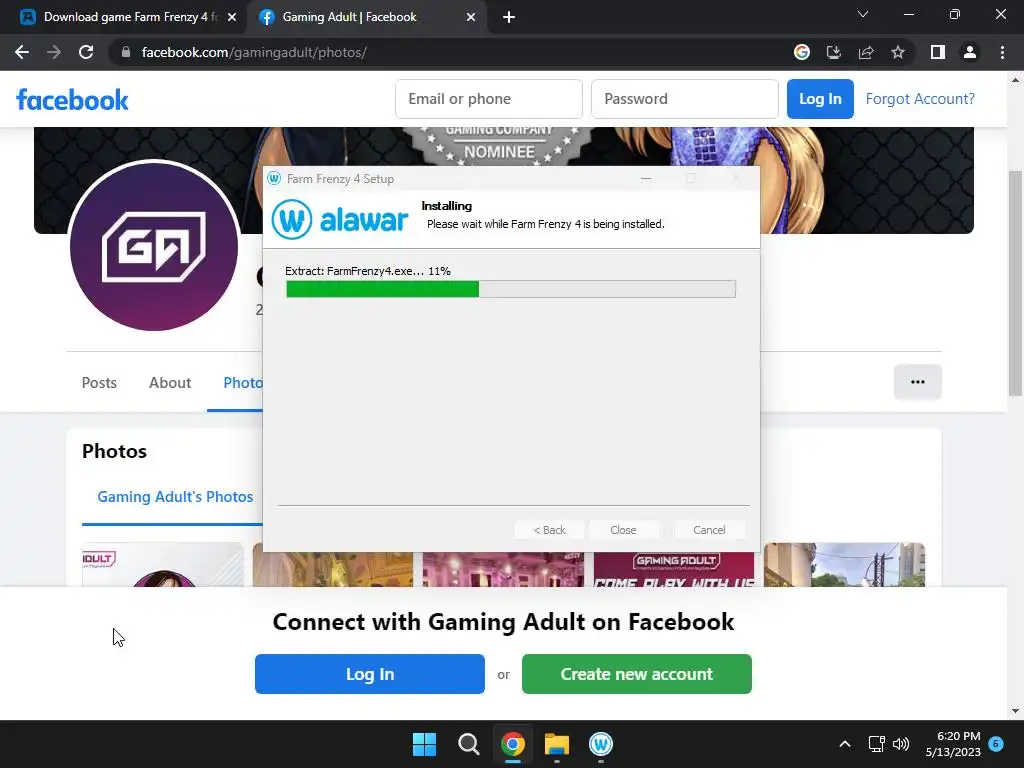The width and height of the screenshot is (1024, 768).
Task: Open Windows taskbar search
Action: 468,744
